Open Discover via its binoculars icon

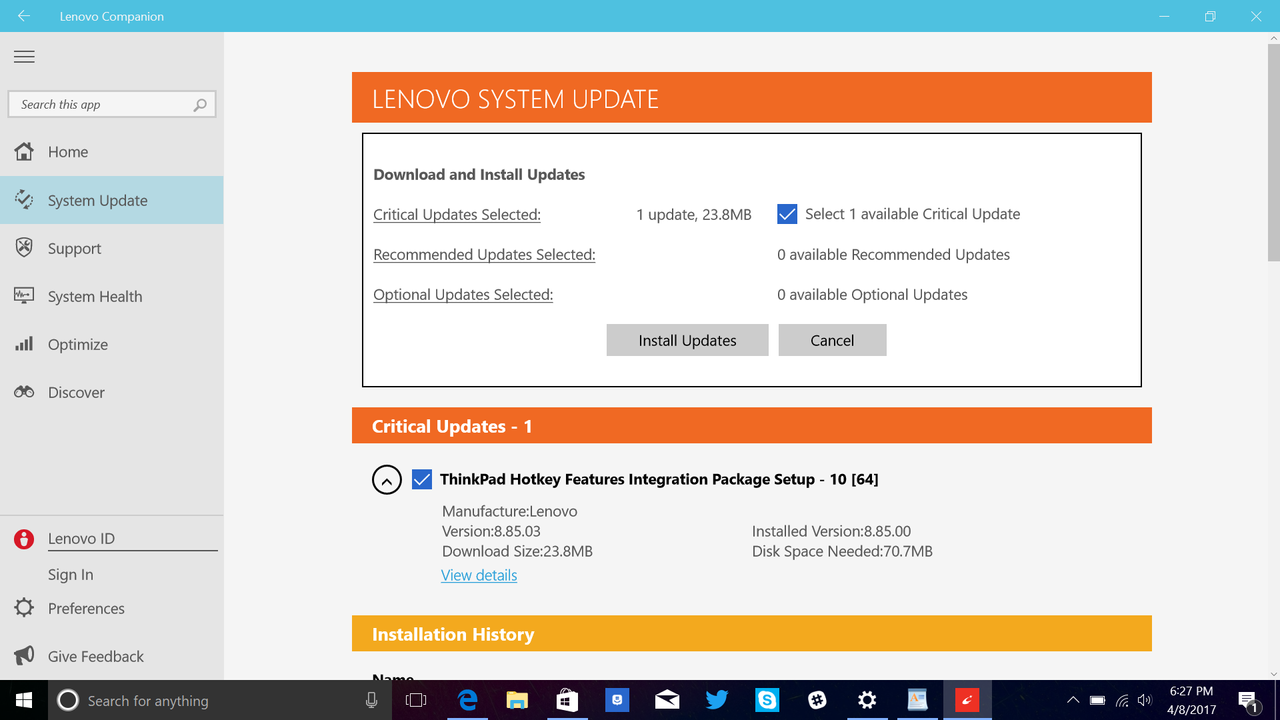[x=24, y=392]
